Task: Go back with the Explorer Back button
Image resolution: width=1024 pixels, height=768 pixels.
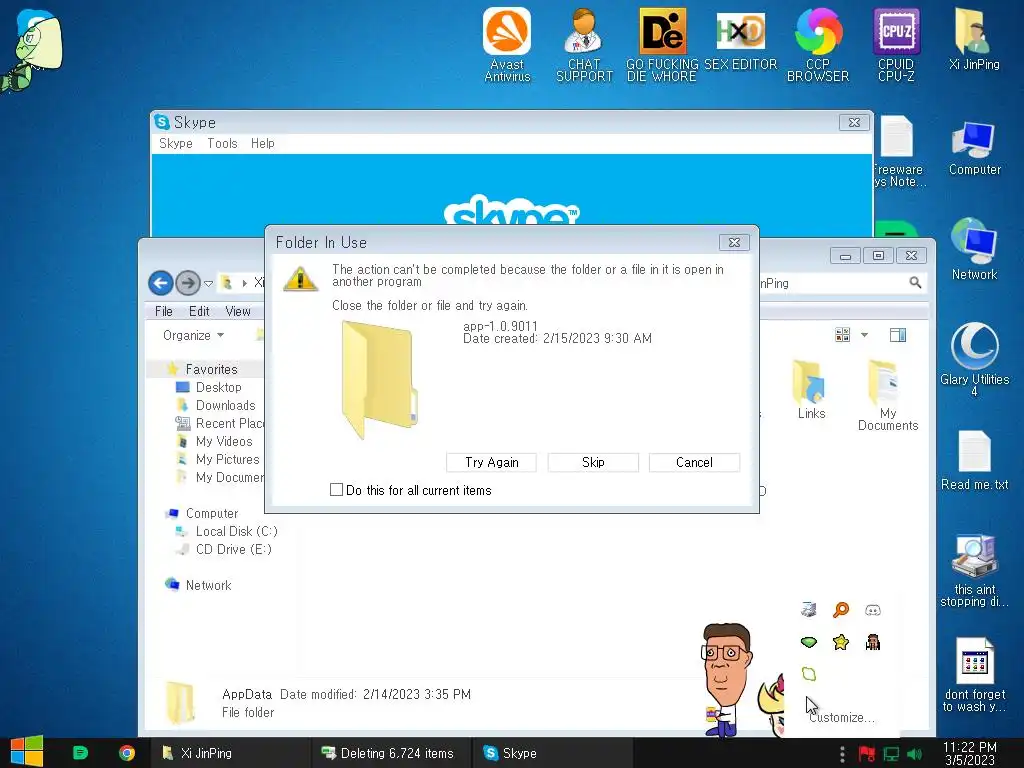Action: tap(161, 283)
